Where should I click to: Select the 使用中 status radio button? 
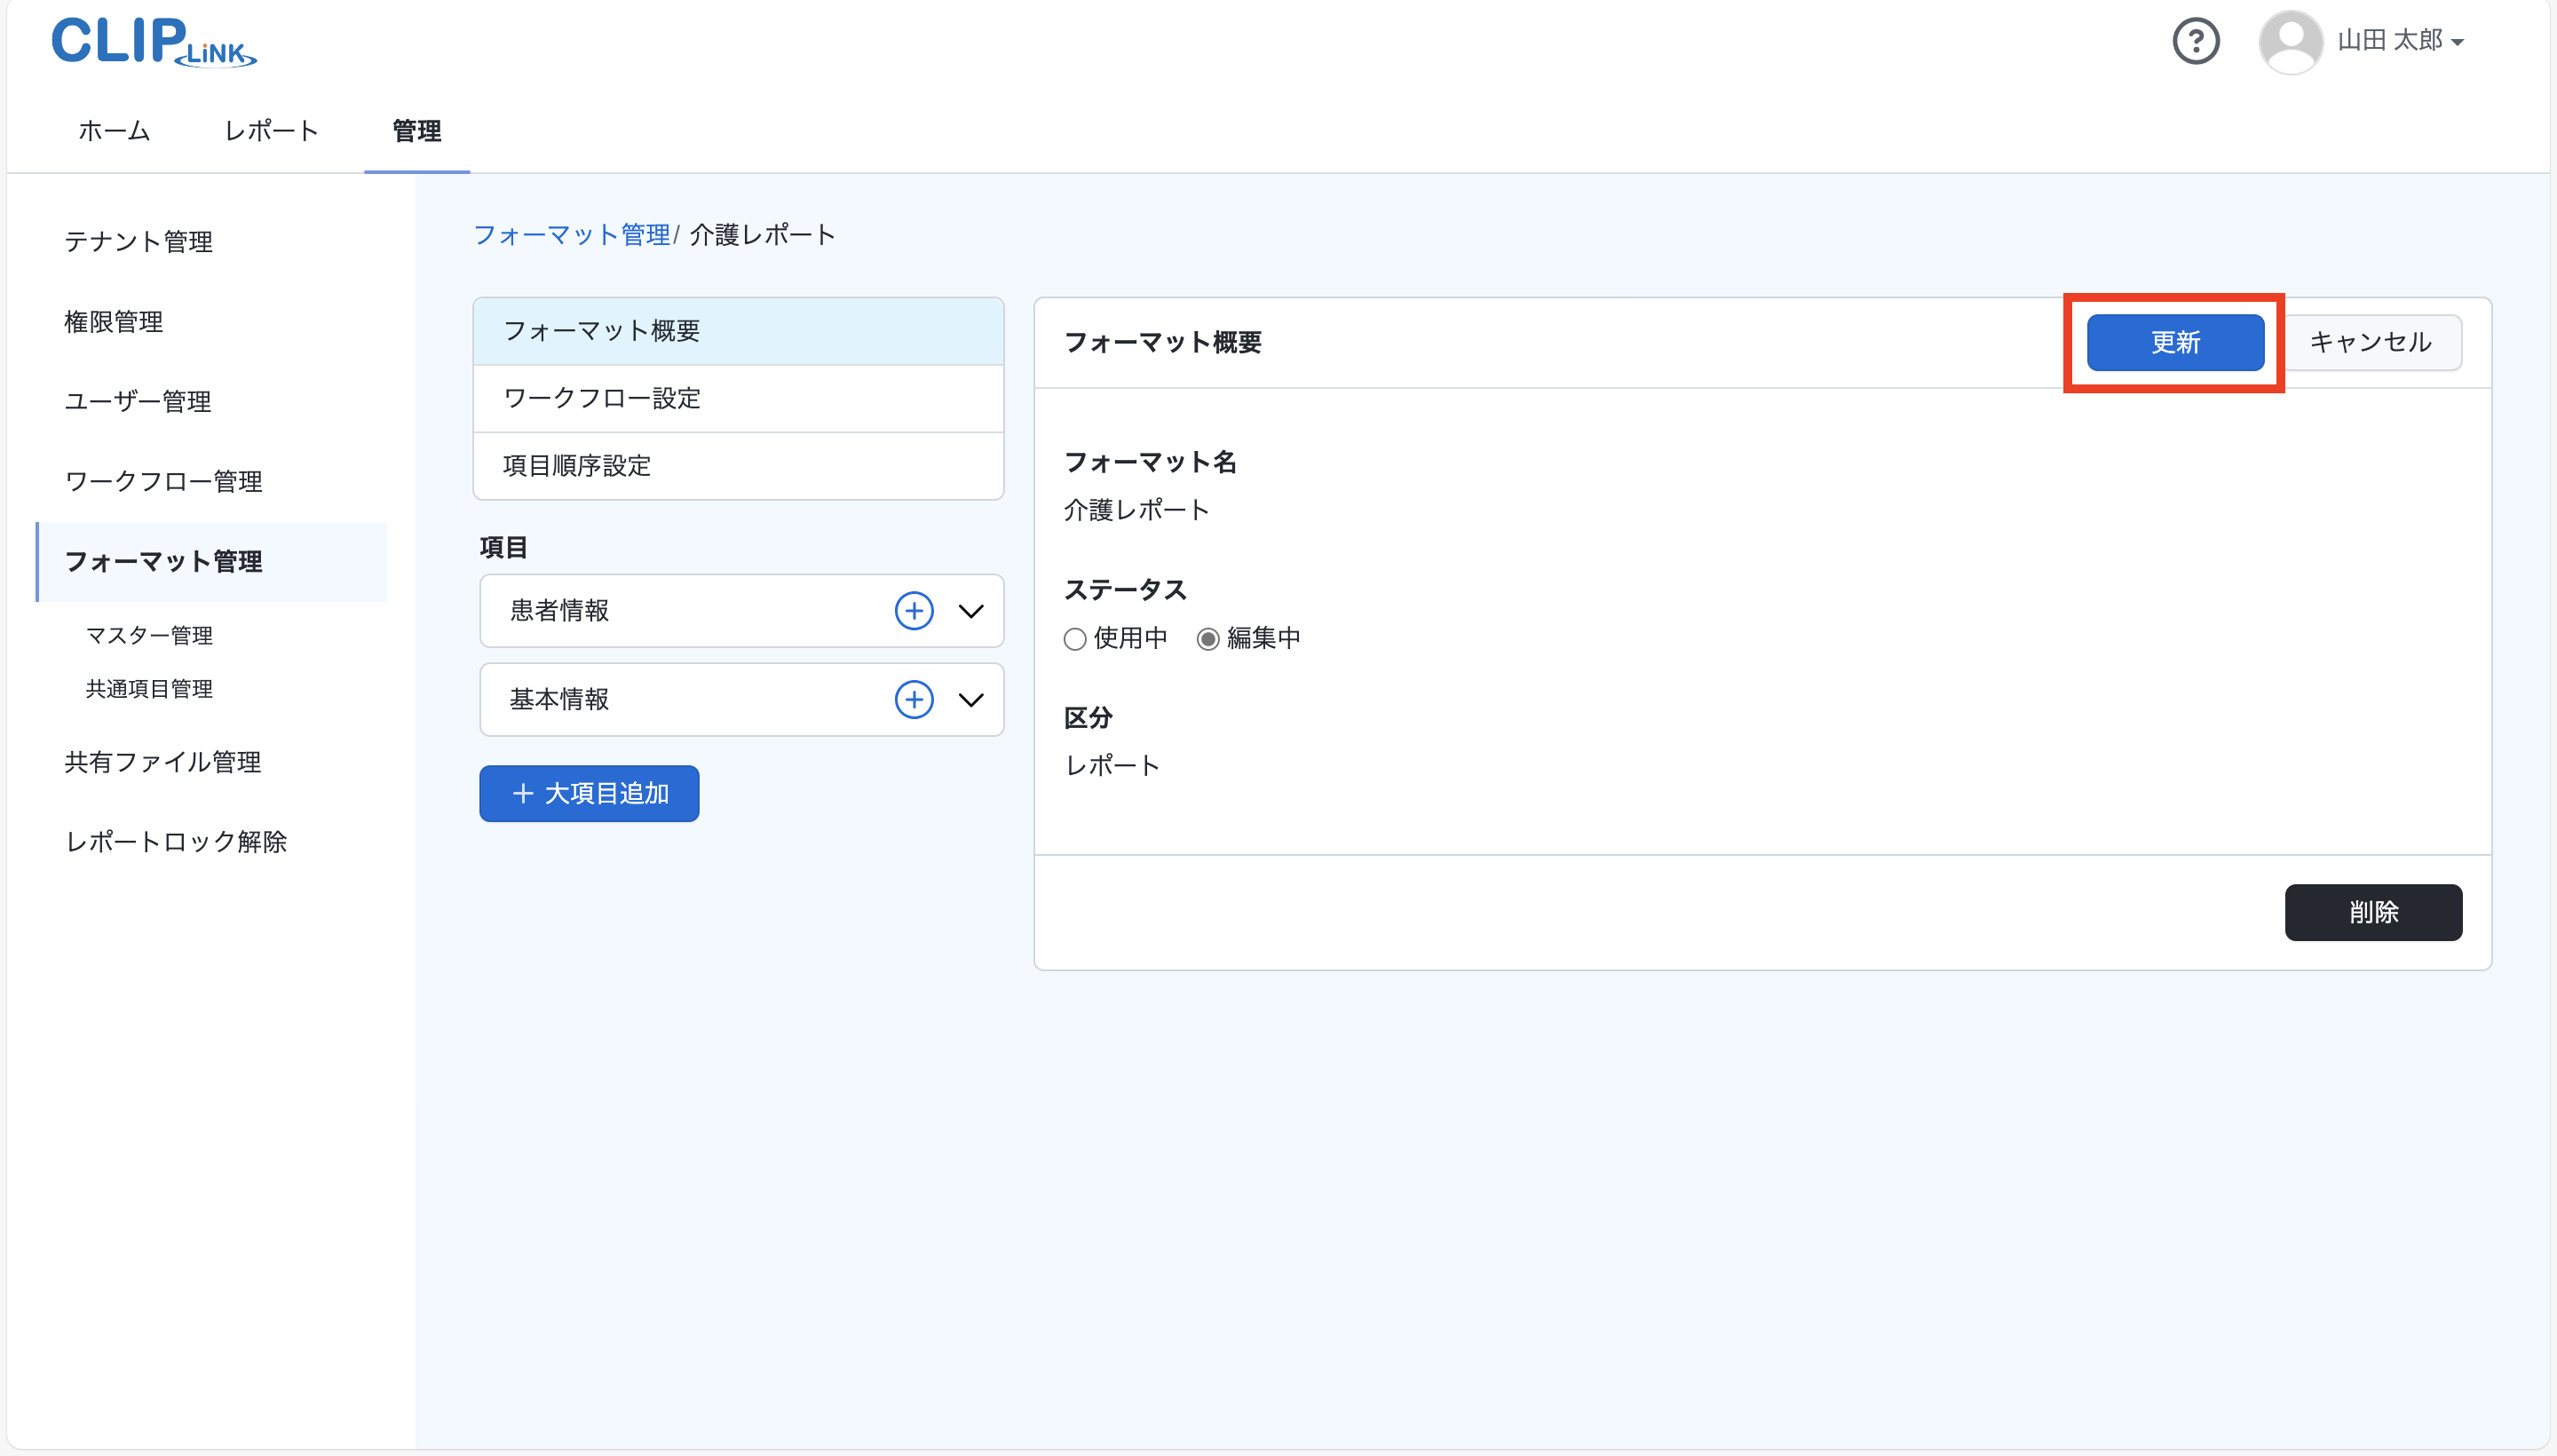(1075, 638)
